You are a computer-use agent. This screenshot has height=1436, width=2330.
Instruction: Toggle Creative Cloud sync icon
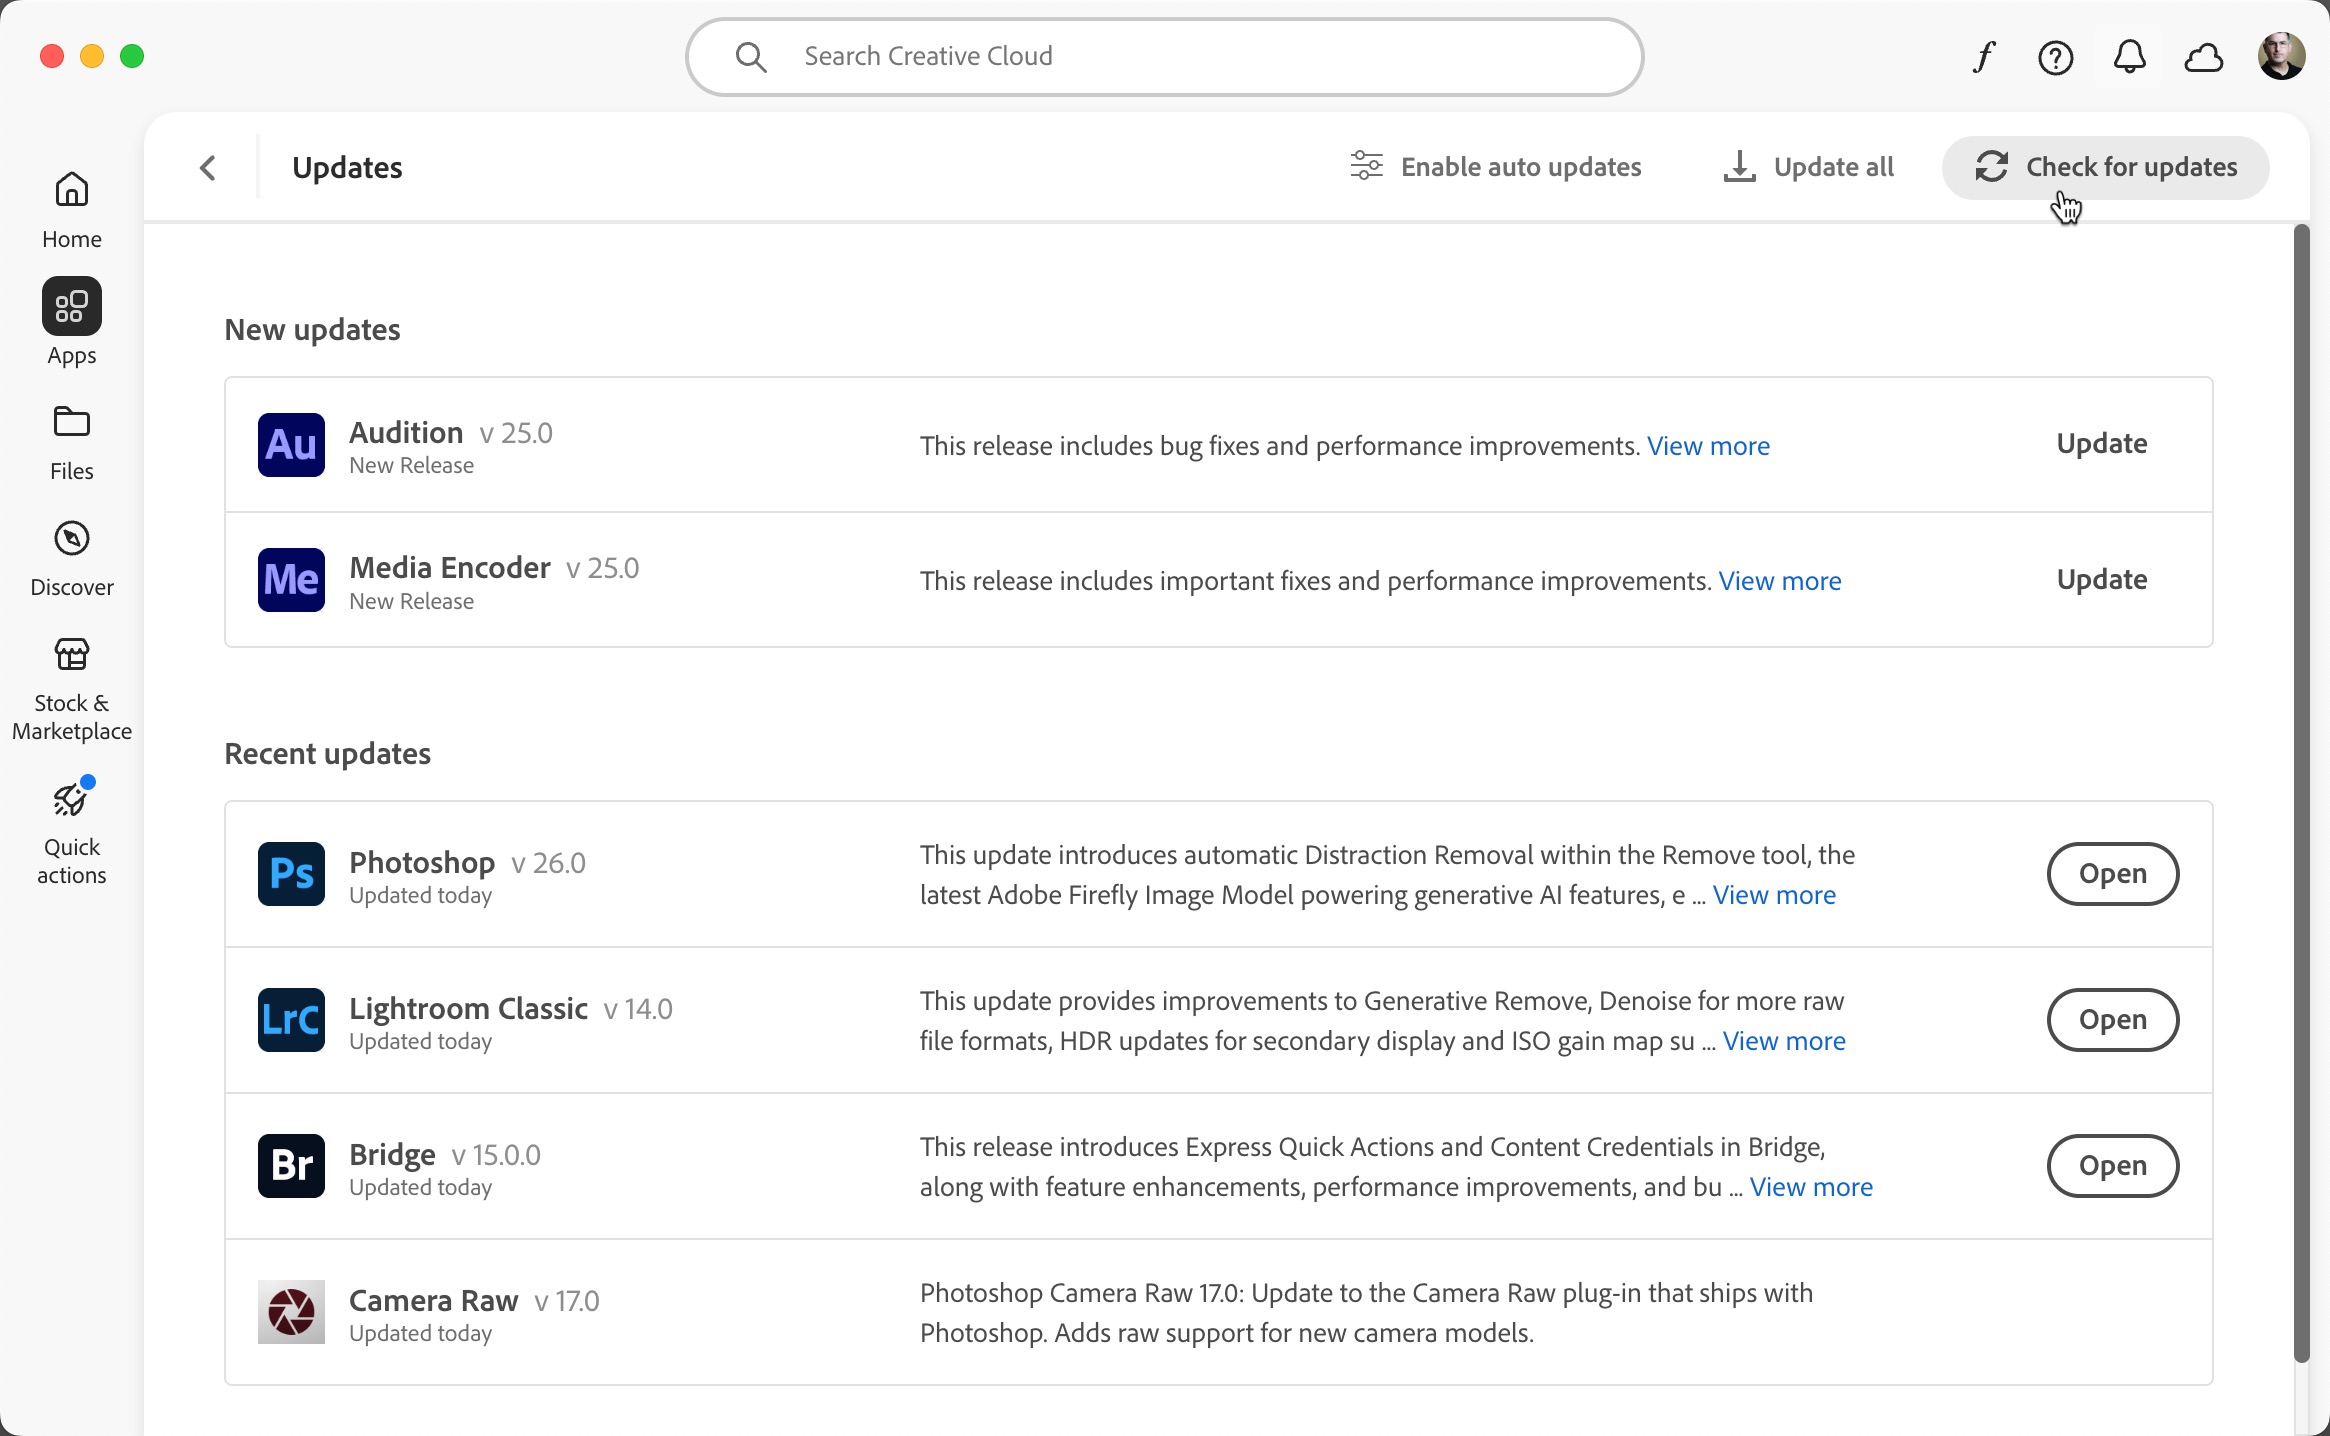(x=2205, y=57)
